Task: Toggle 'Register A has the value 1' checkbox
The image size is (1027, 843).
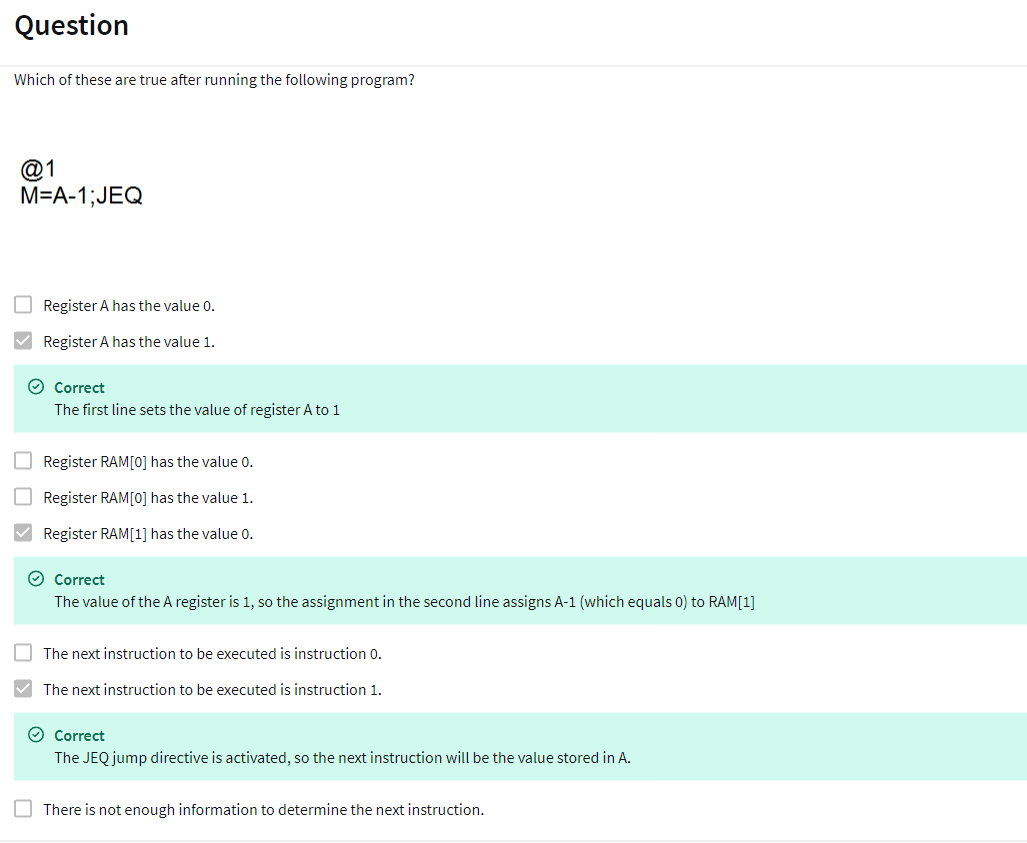Action: pyautogui.click(x=23, y=341)
